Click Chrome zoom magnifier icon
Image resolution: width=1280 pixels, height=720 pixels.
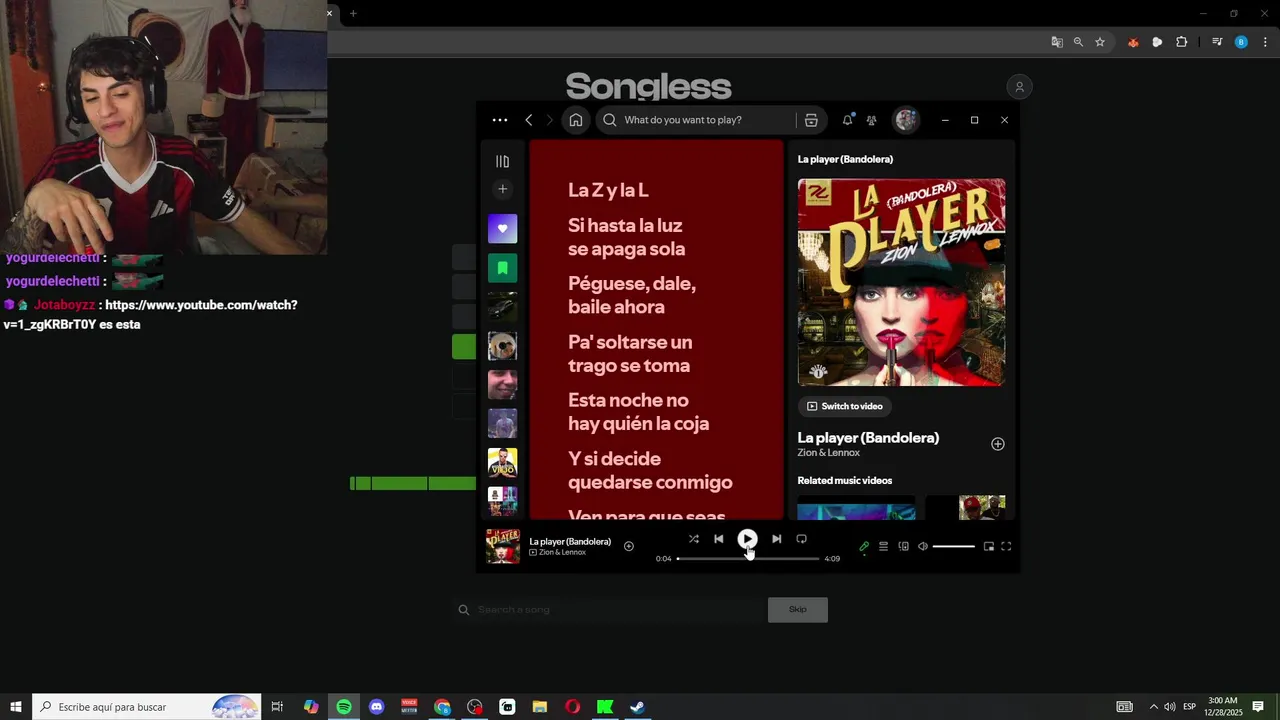[1078, 42]
